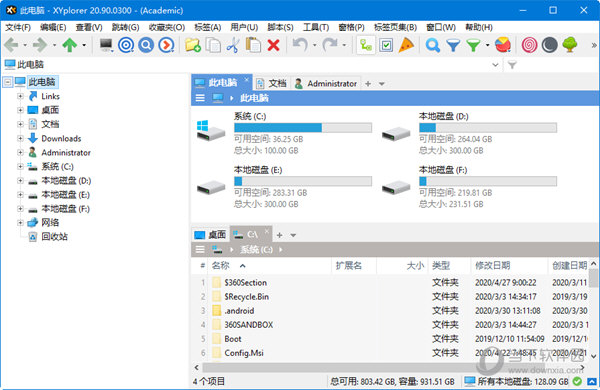Toggle the blue visual filter icon

coord(453,45)
